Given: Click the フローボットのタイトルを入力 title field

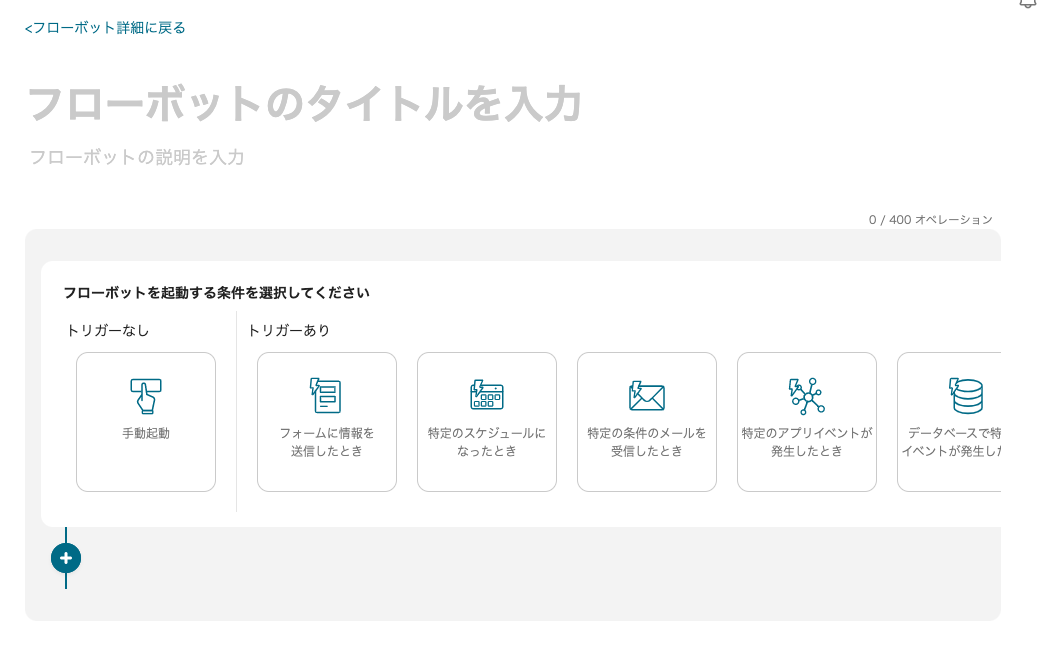Looking at the screenshot, I should [x=304, y=104].
